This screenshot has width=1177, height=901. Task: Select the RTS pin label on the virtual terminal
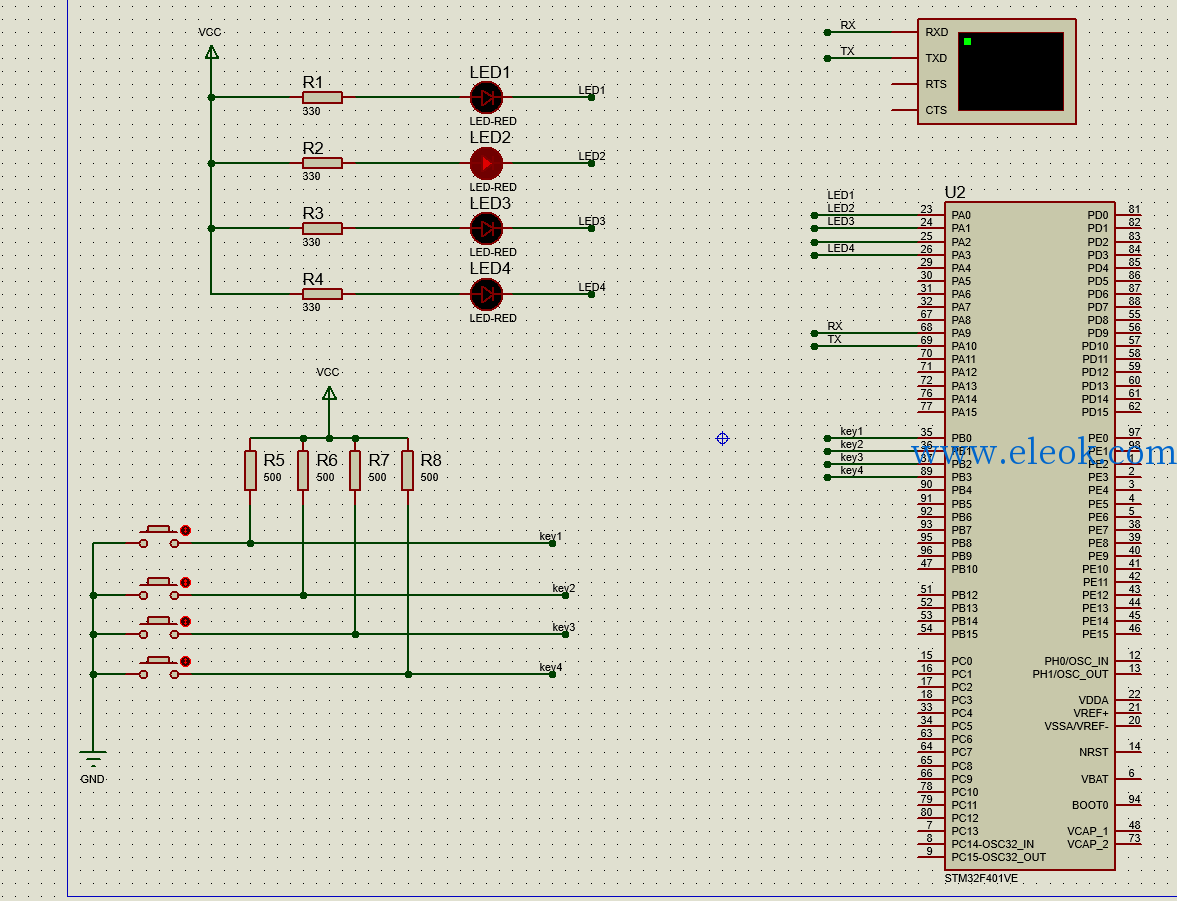pyautogui.click(x=936, y=84)
